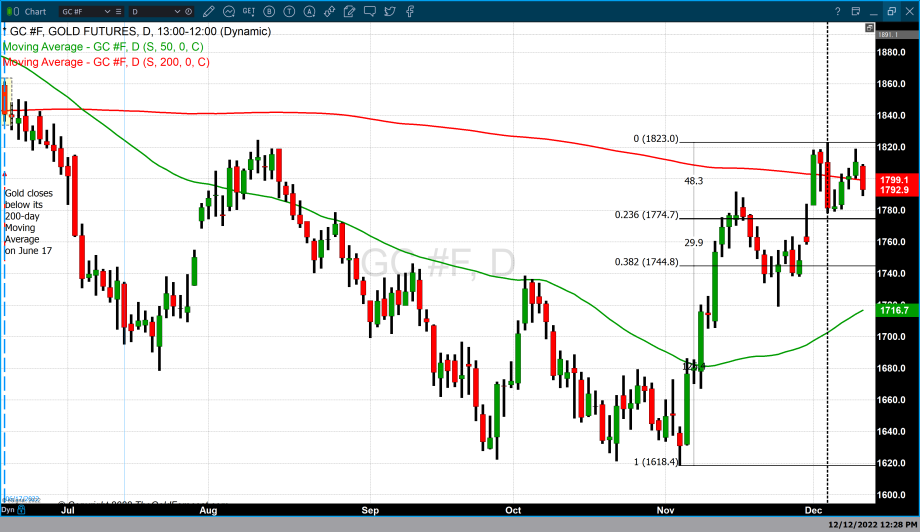Open the indicators chart icon
920x532 pixels.
click(x=229, y=11)
